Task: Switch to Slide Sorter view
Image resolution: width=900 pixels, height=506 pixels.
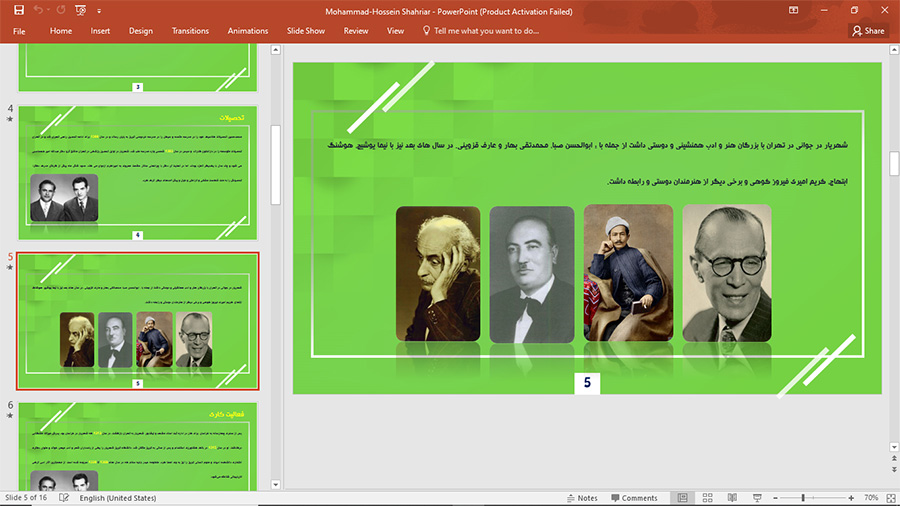Action: coord(708,497)
